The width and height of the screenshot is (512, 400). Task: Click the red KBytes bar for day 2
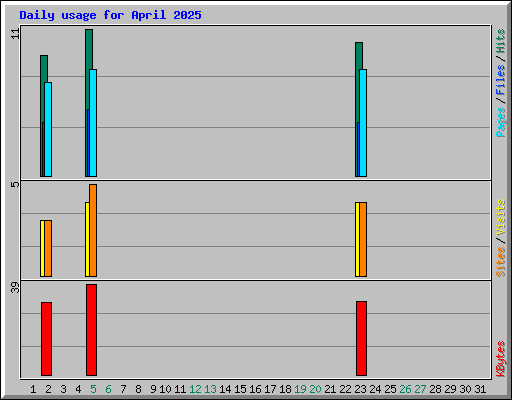pos(46,339)
